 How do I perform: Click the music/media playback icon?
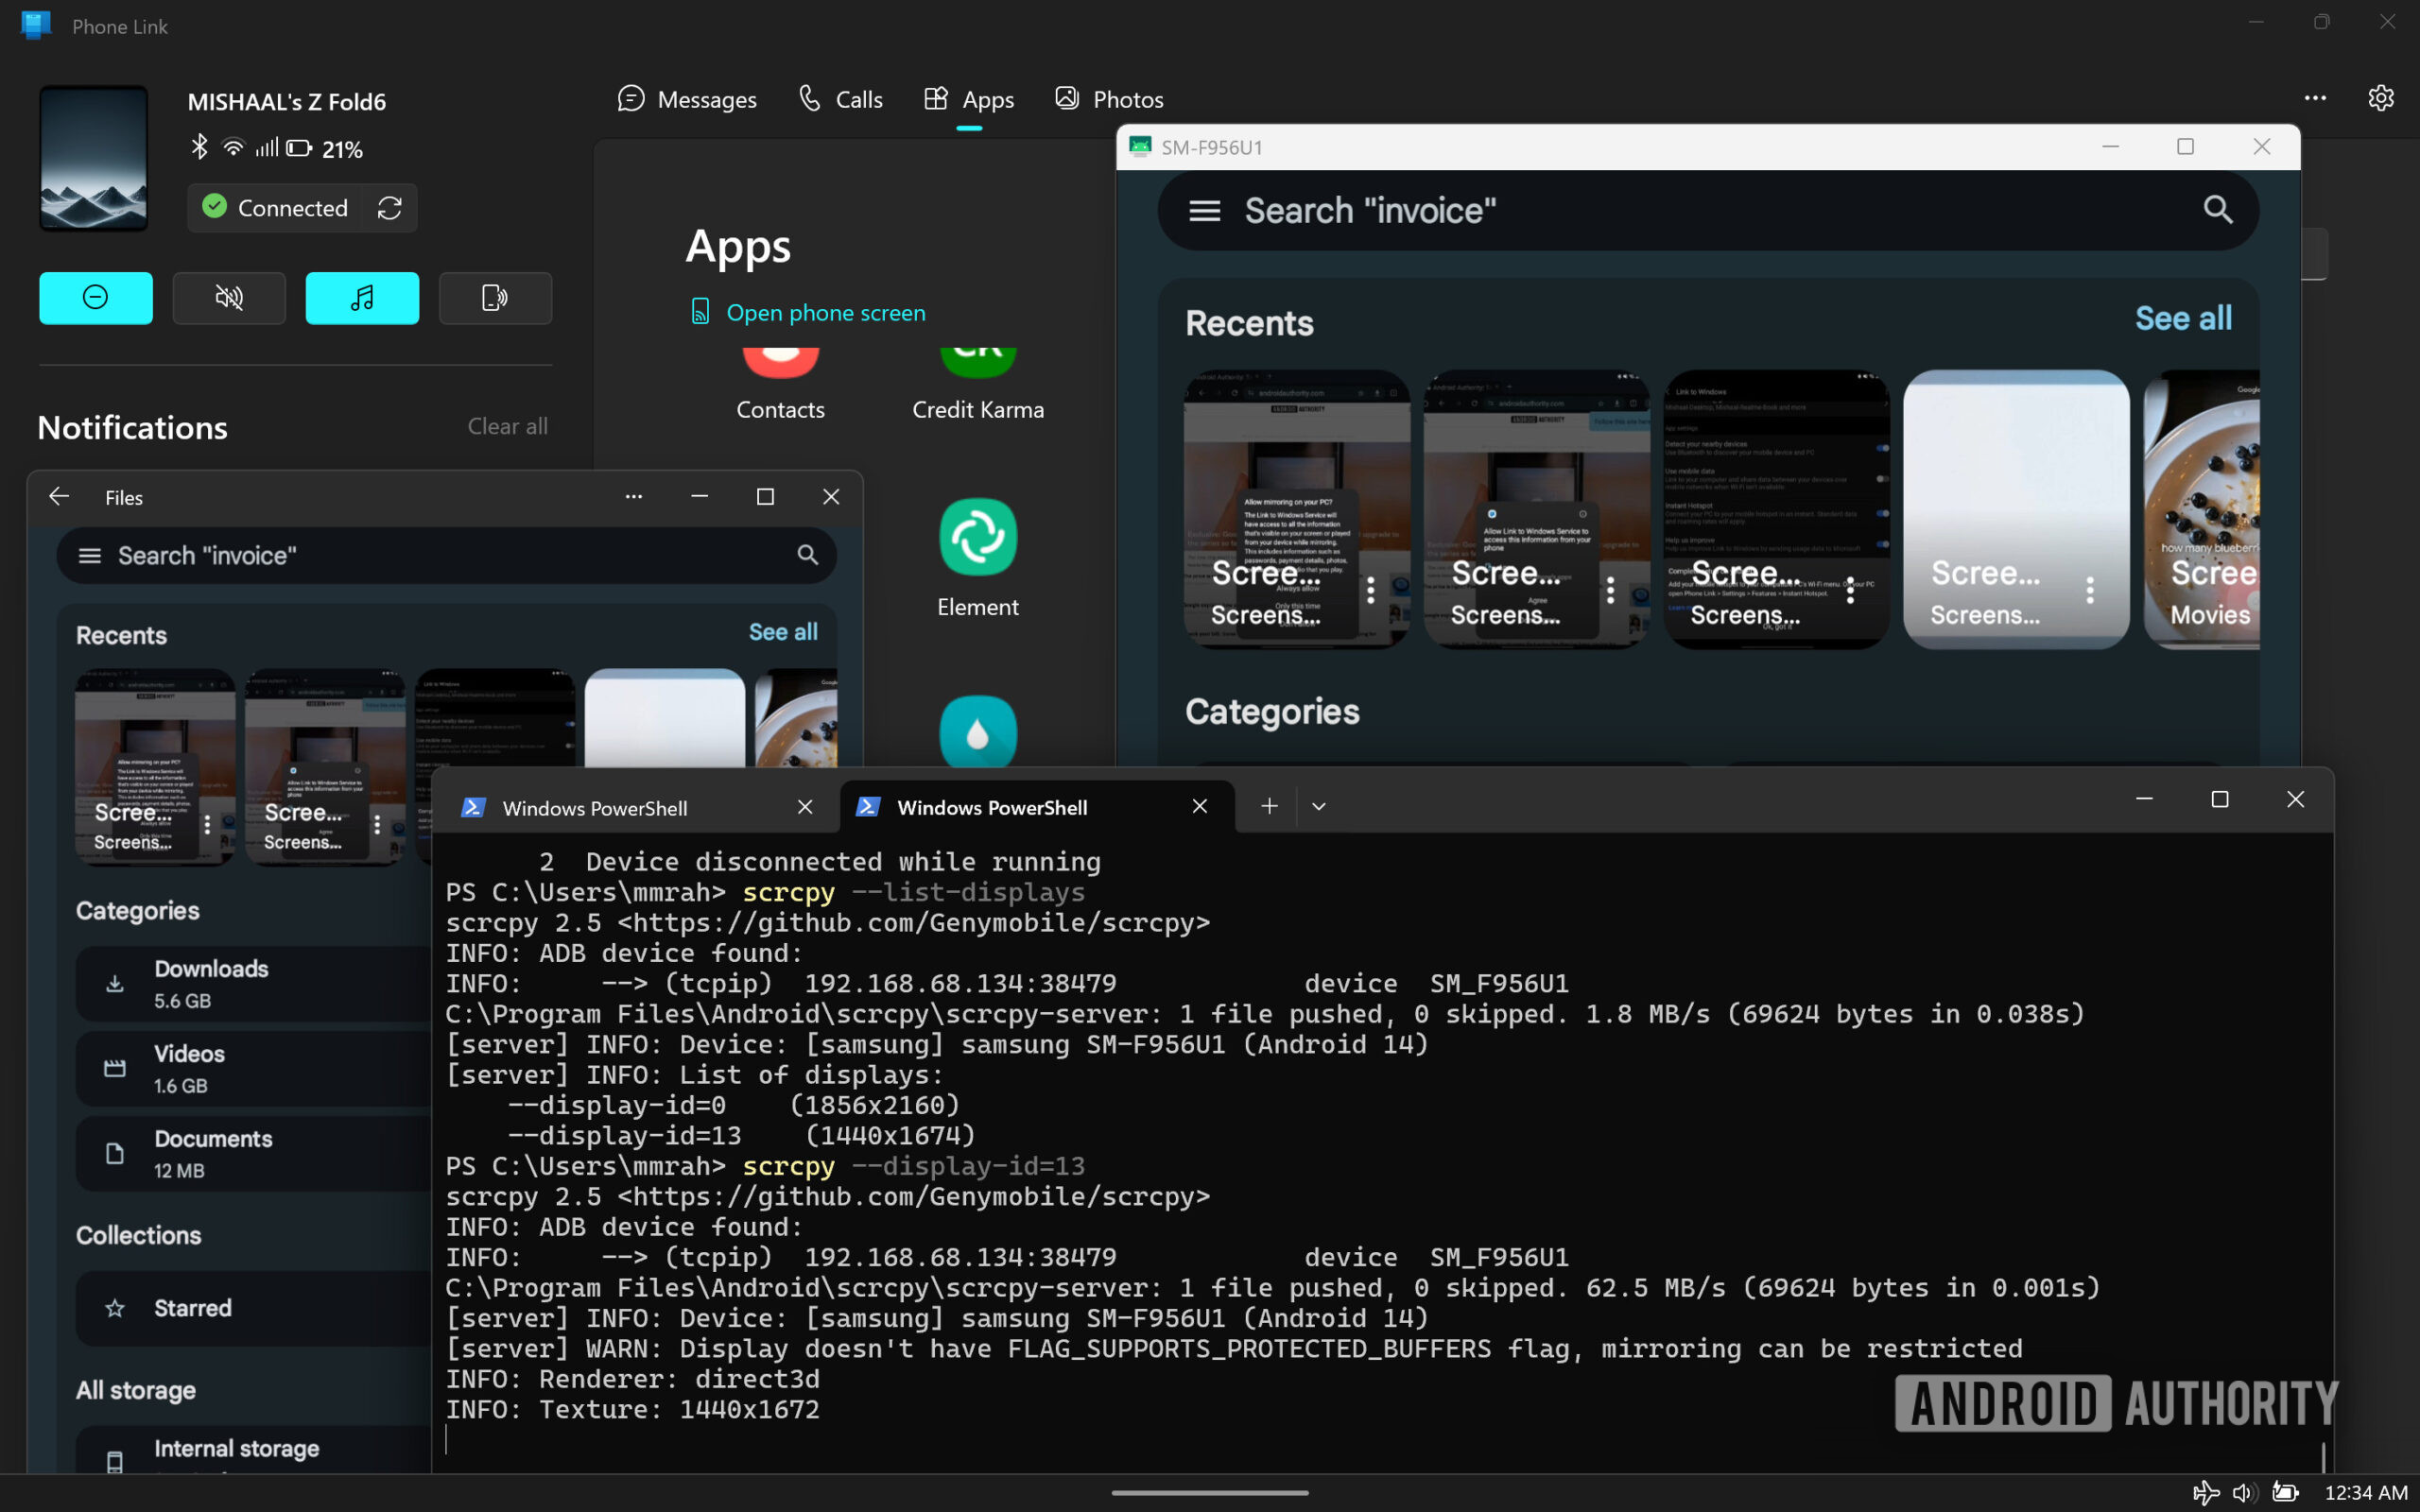[x=361, y=298]
